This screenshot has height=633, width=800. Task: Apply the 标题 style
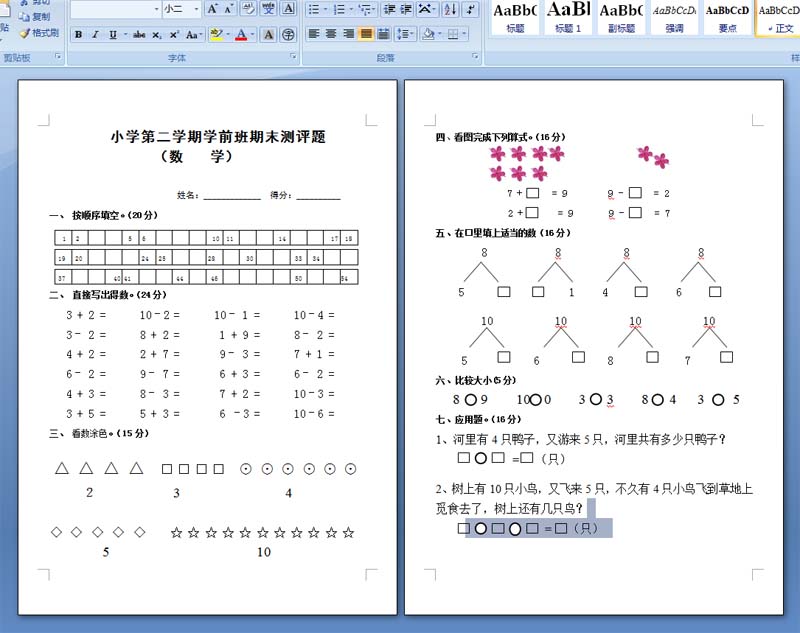point(515,18)
